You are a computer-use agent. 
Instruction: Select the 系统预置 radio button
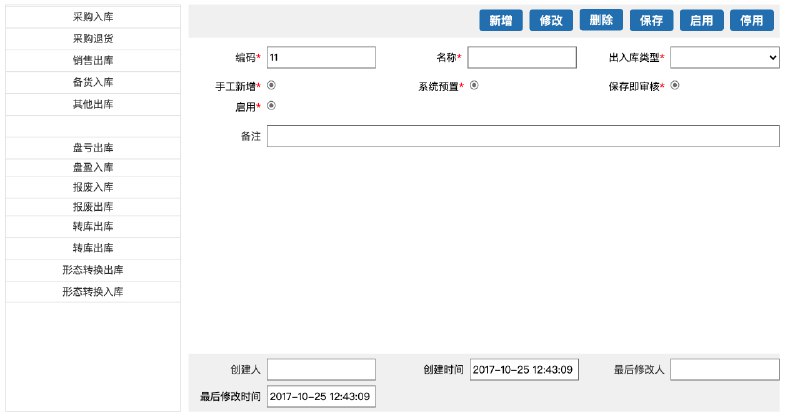pos(474,85)
